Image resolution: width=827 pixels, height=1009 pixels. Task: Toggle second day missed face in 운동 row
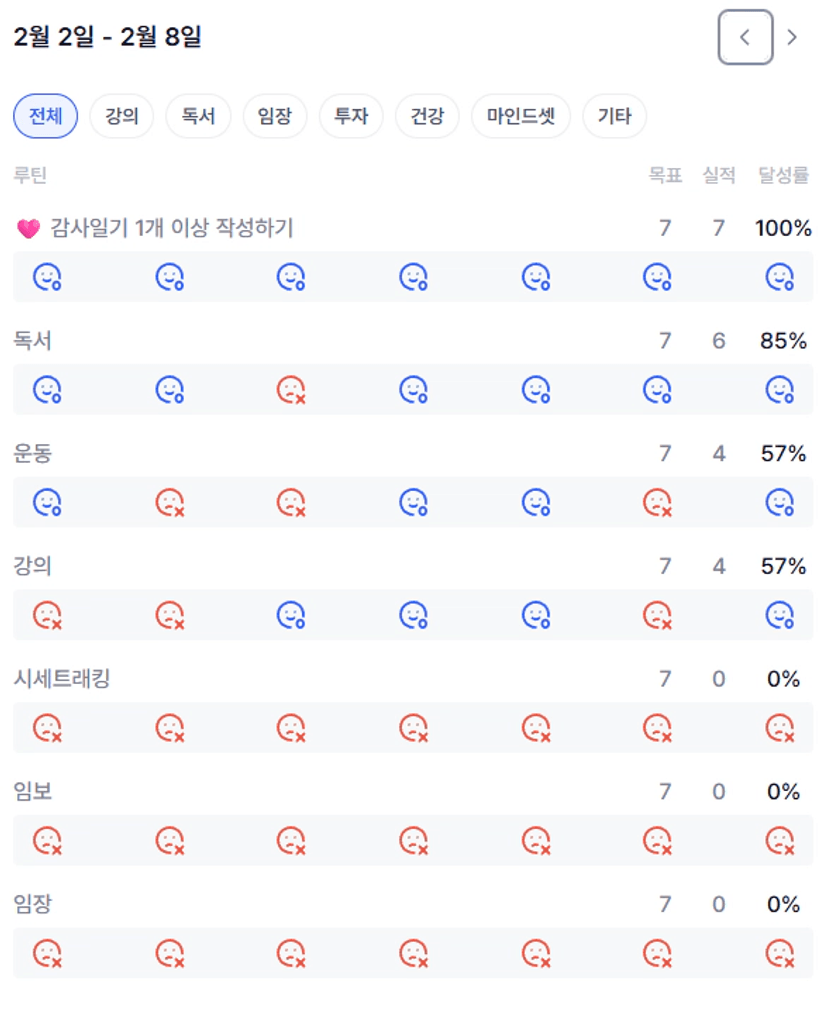click(x=169, y=502)
